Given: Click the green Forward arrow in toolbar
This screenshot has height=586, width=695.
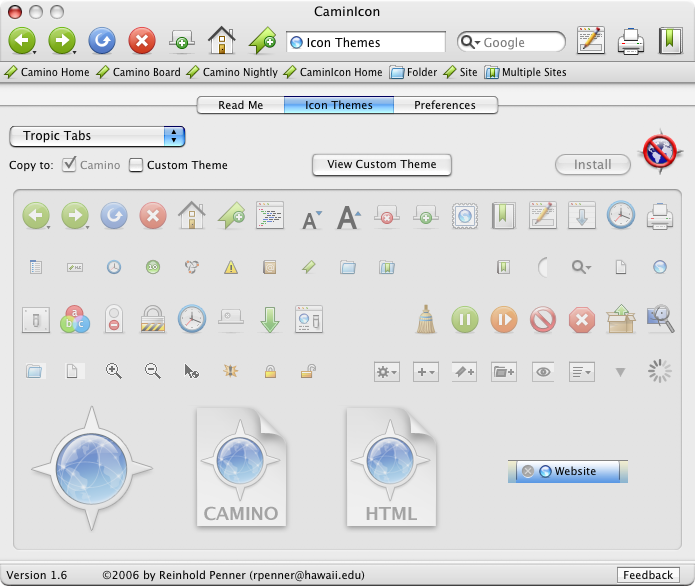Looking at the screenshot, I should 62,41.
